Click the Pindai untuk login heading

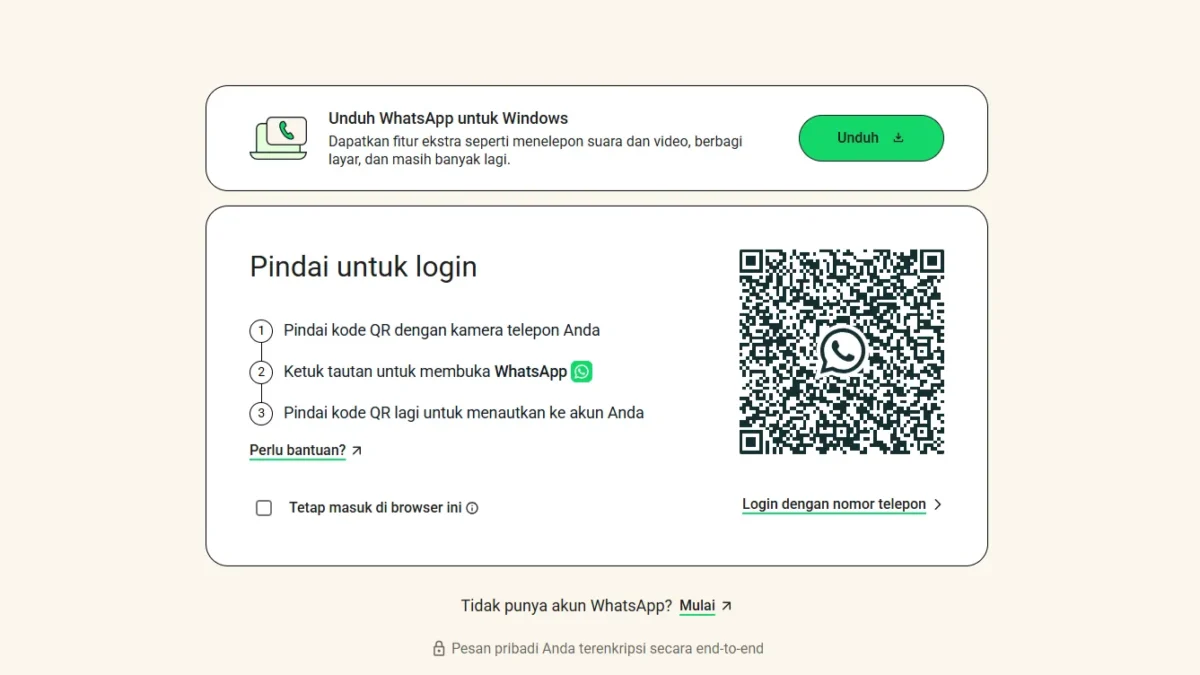coord(363,267)
